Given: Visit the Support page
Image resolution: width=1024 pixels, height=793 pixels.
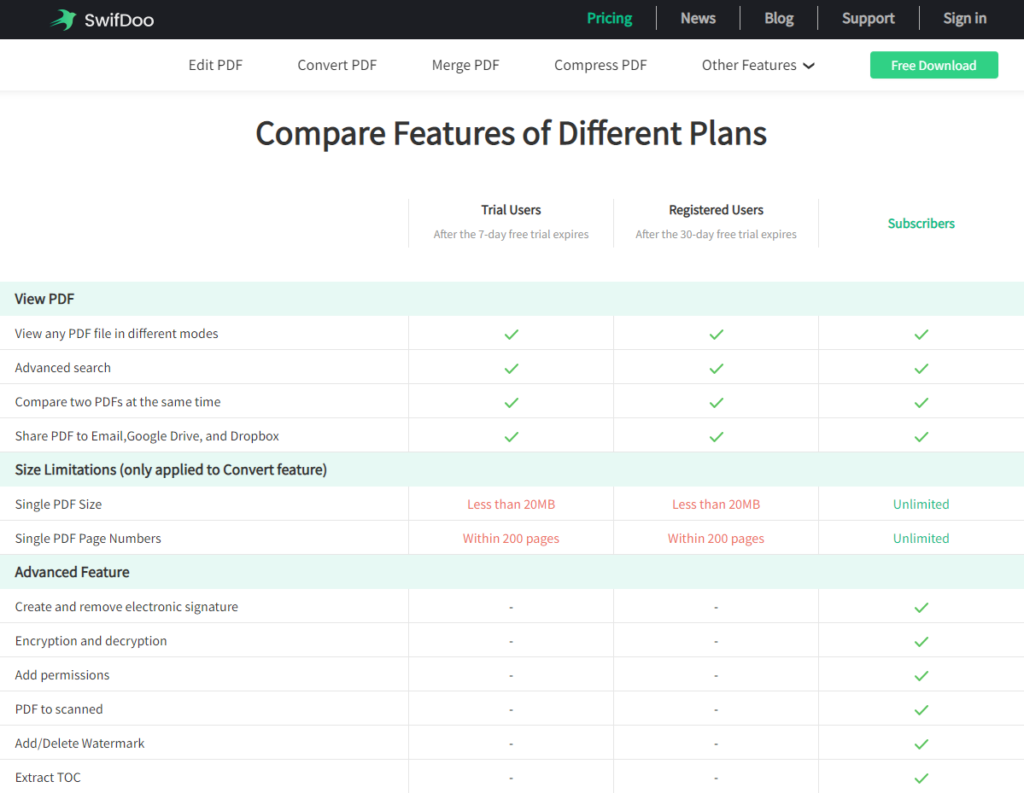Looking at the screenshot, I should click(868, 18).
